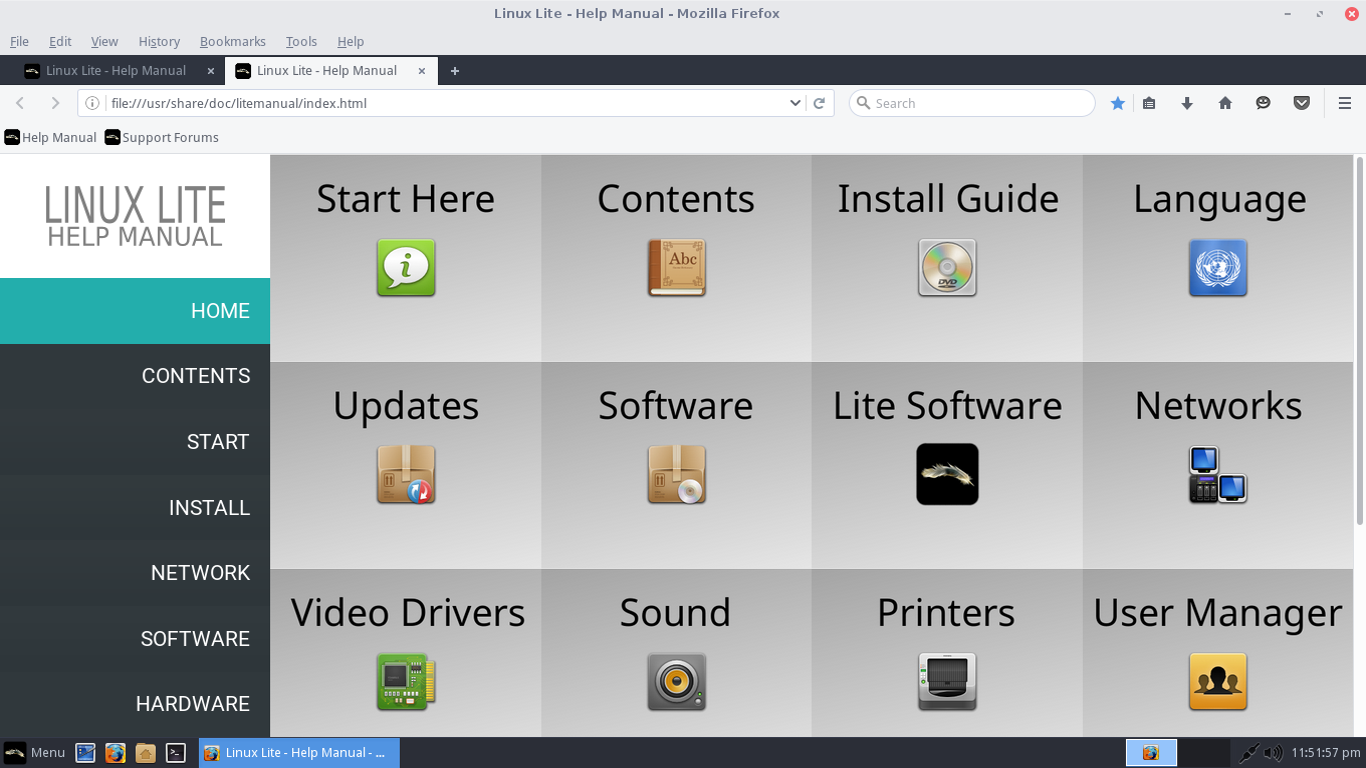Screen dimensions: 1366x768
Task: Click the Install Guide DVD disc icon
Action: [x=947, y=268]
